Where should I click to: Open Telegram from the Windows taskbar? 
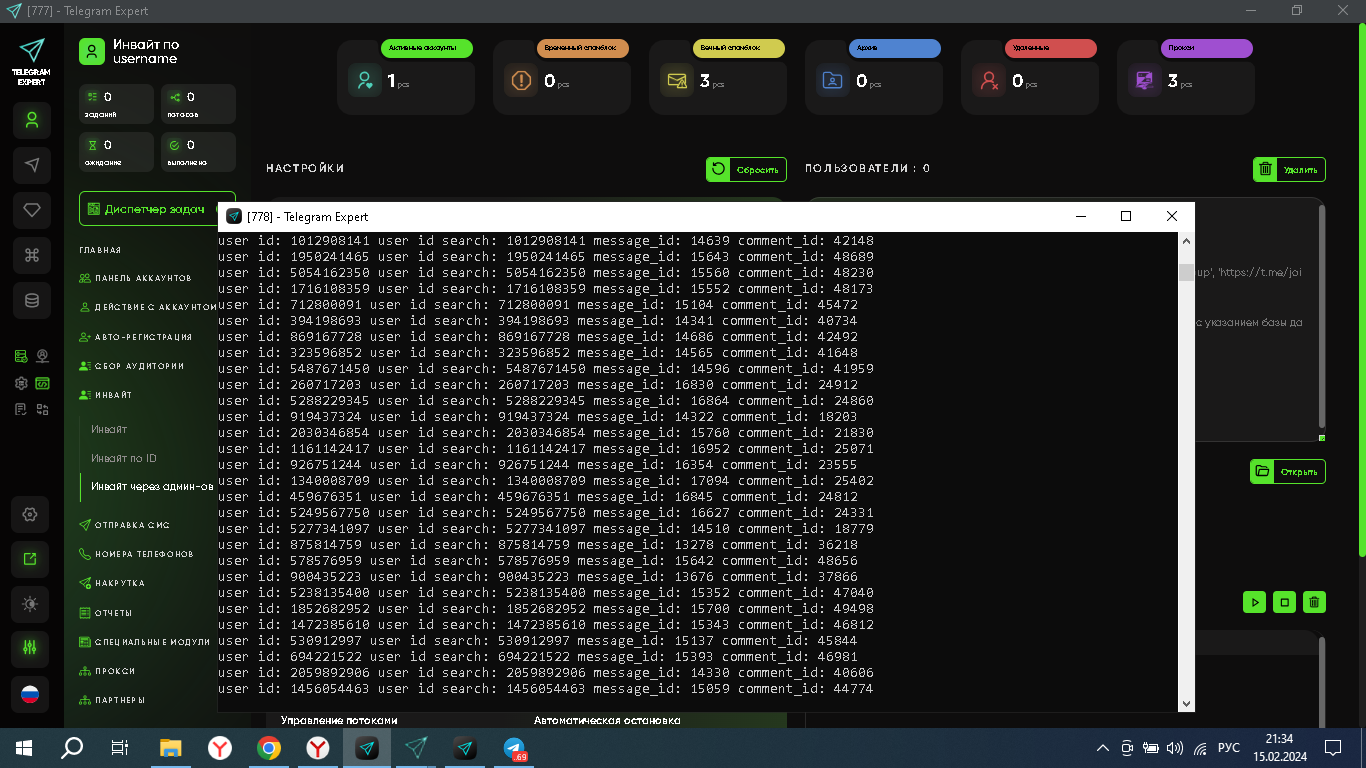tap(515, 747)
